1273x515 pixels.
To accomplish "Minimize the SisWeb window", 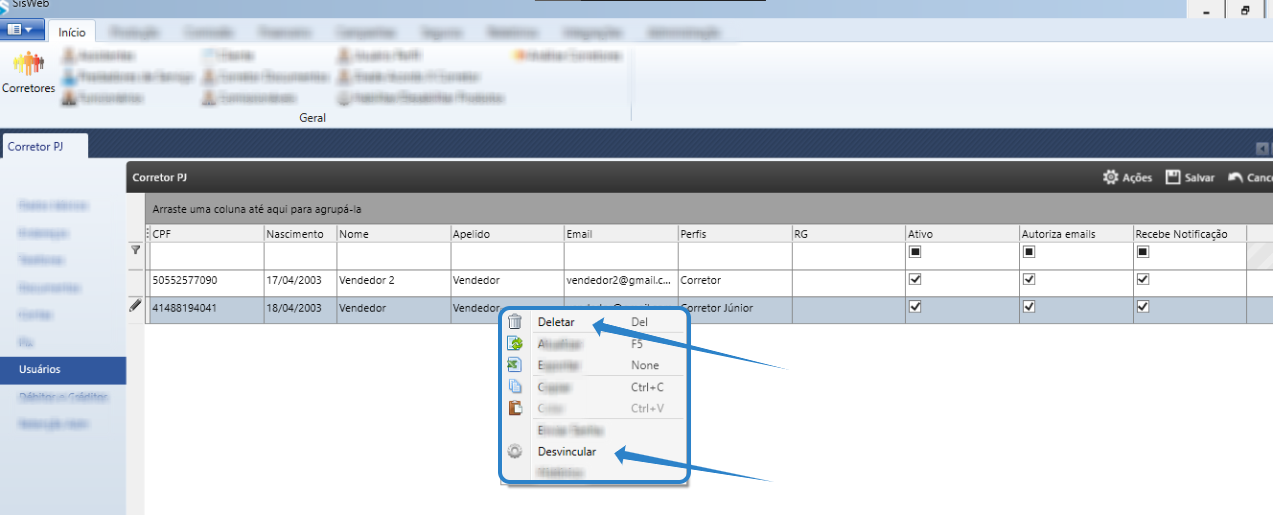I will pyautogui.click(x=1207, y=10).
